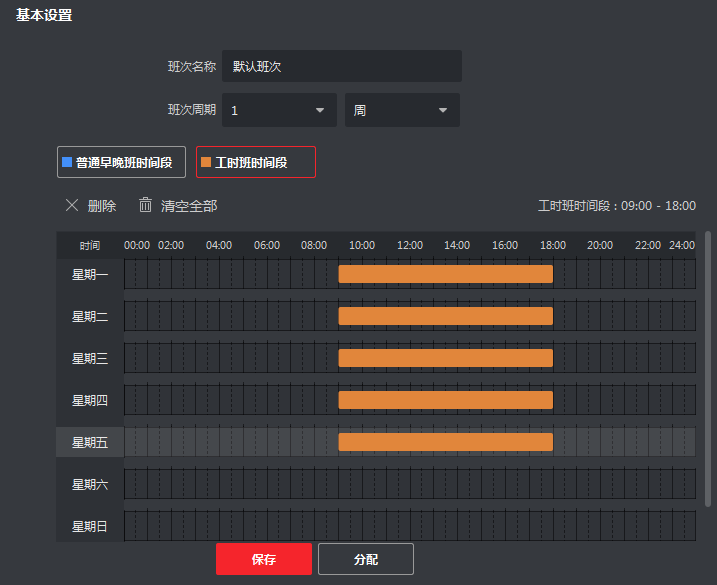Click the 时间 column header
Viewport: 717px width, 585px height.
click(x=90, y=246)
